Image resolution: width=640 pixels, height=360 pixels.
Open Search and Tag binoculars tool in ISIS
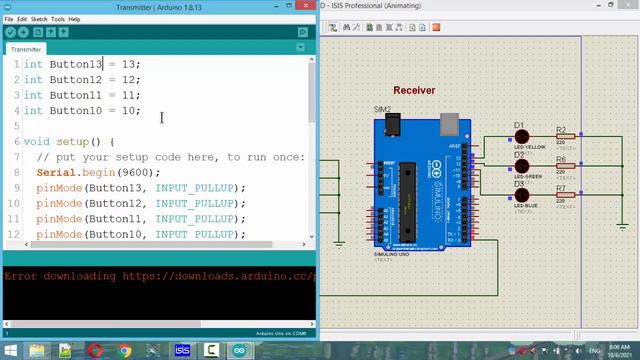[347, 27]
